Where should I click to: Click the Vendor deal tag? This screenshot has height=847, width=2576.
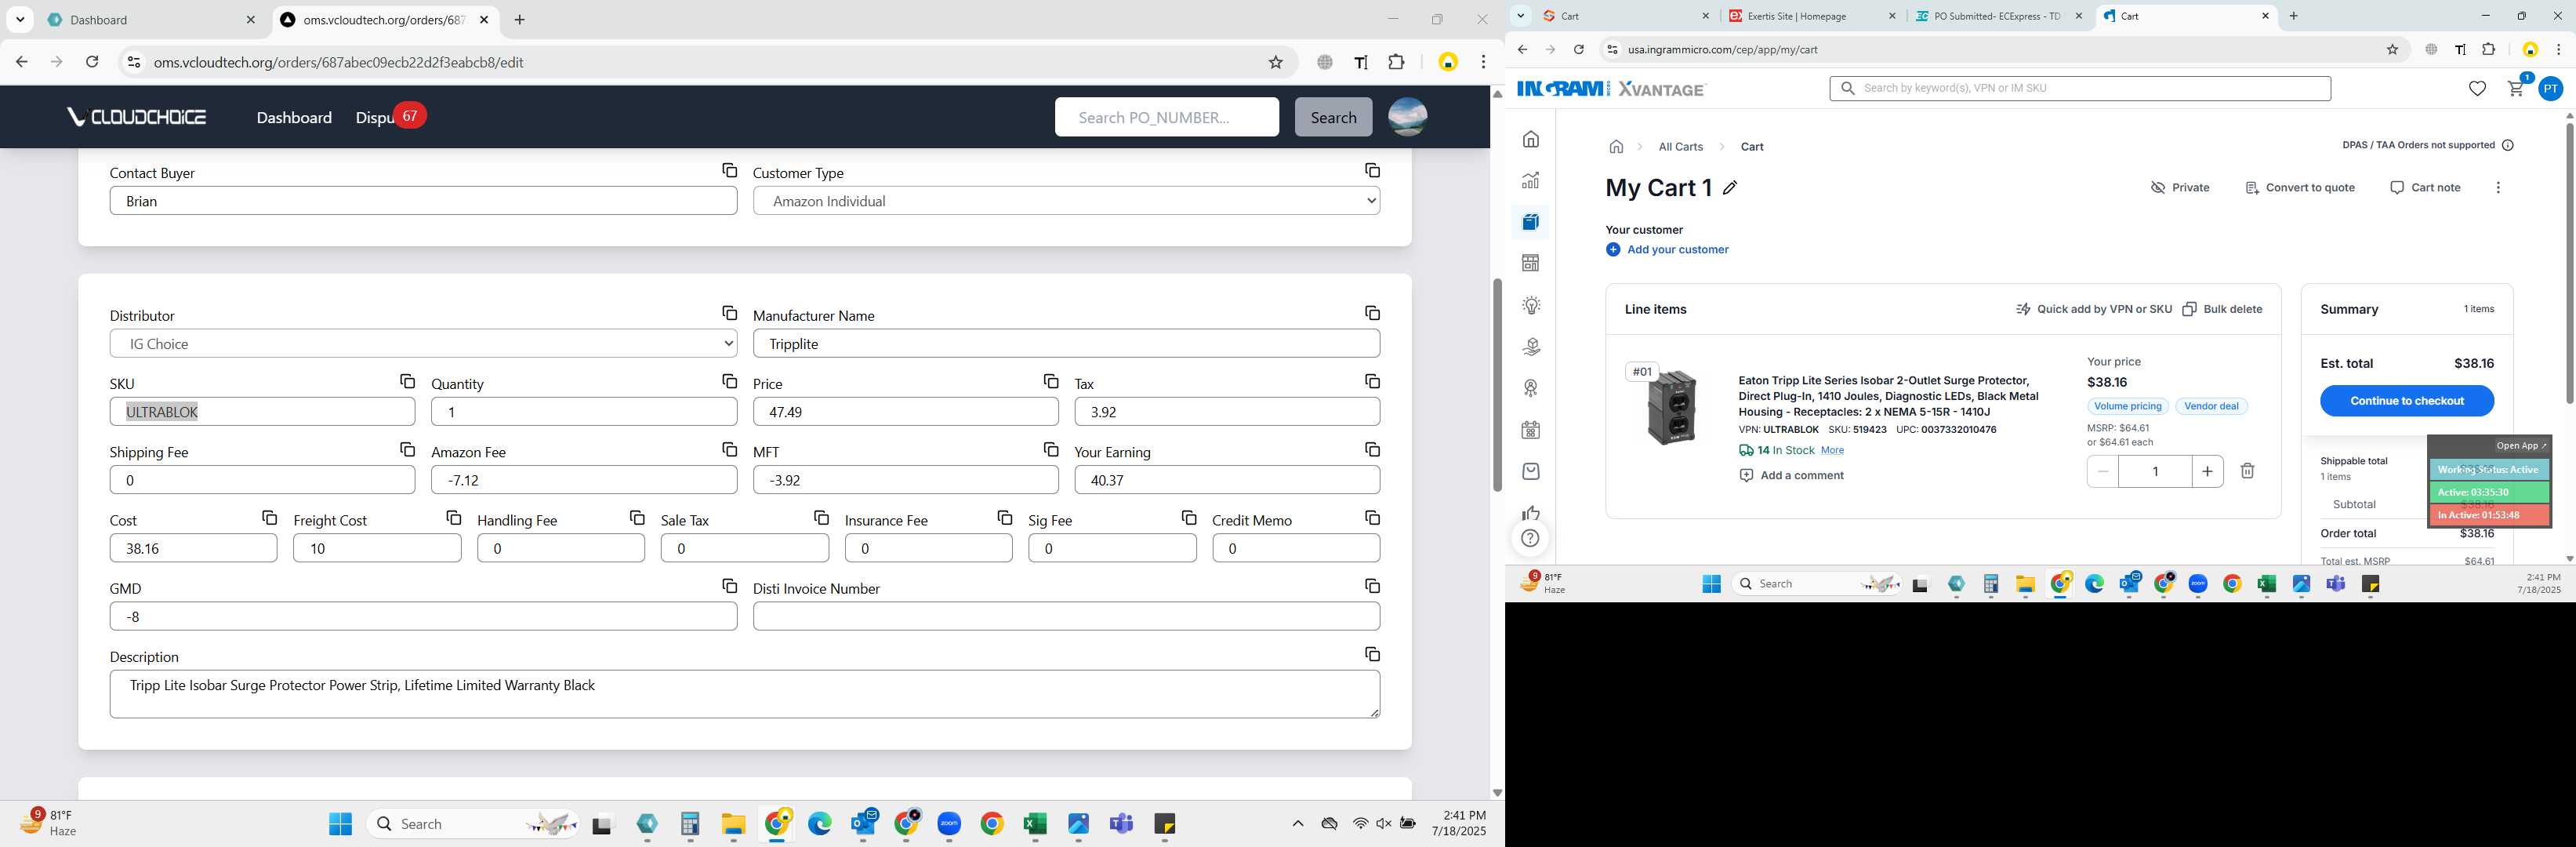2211,407
